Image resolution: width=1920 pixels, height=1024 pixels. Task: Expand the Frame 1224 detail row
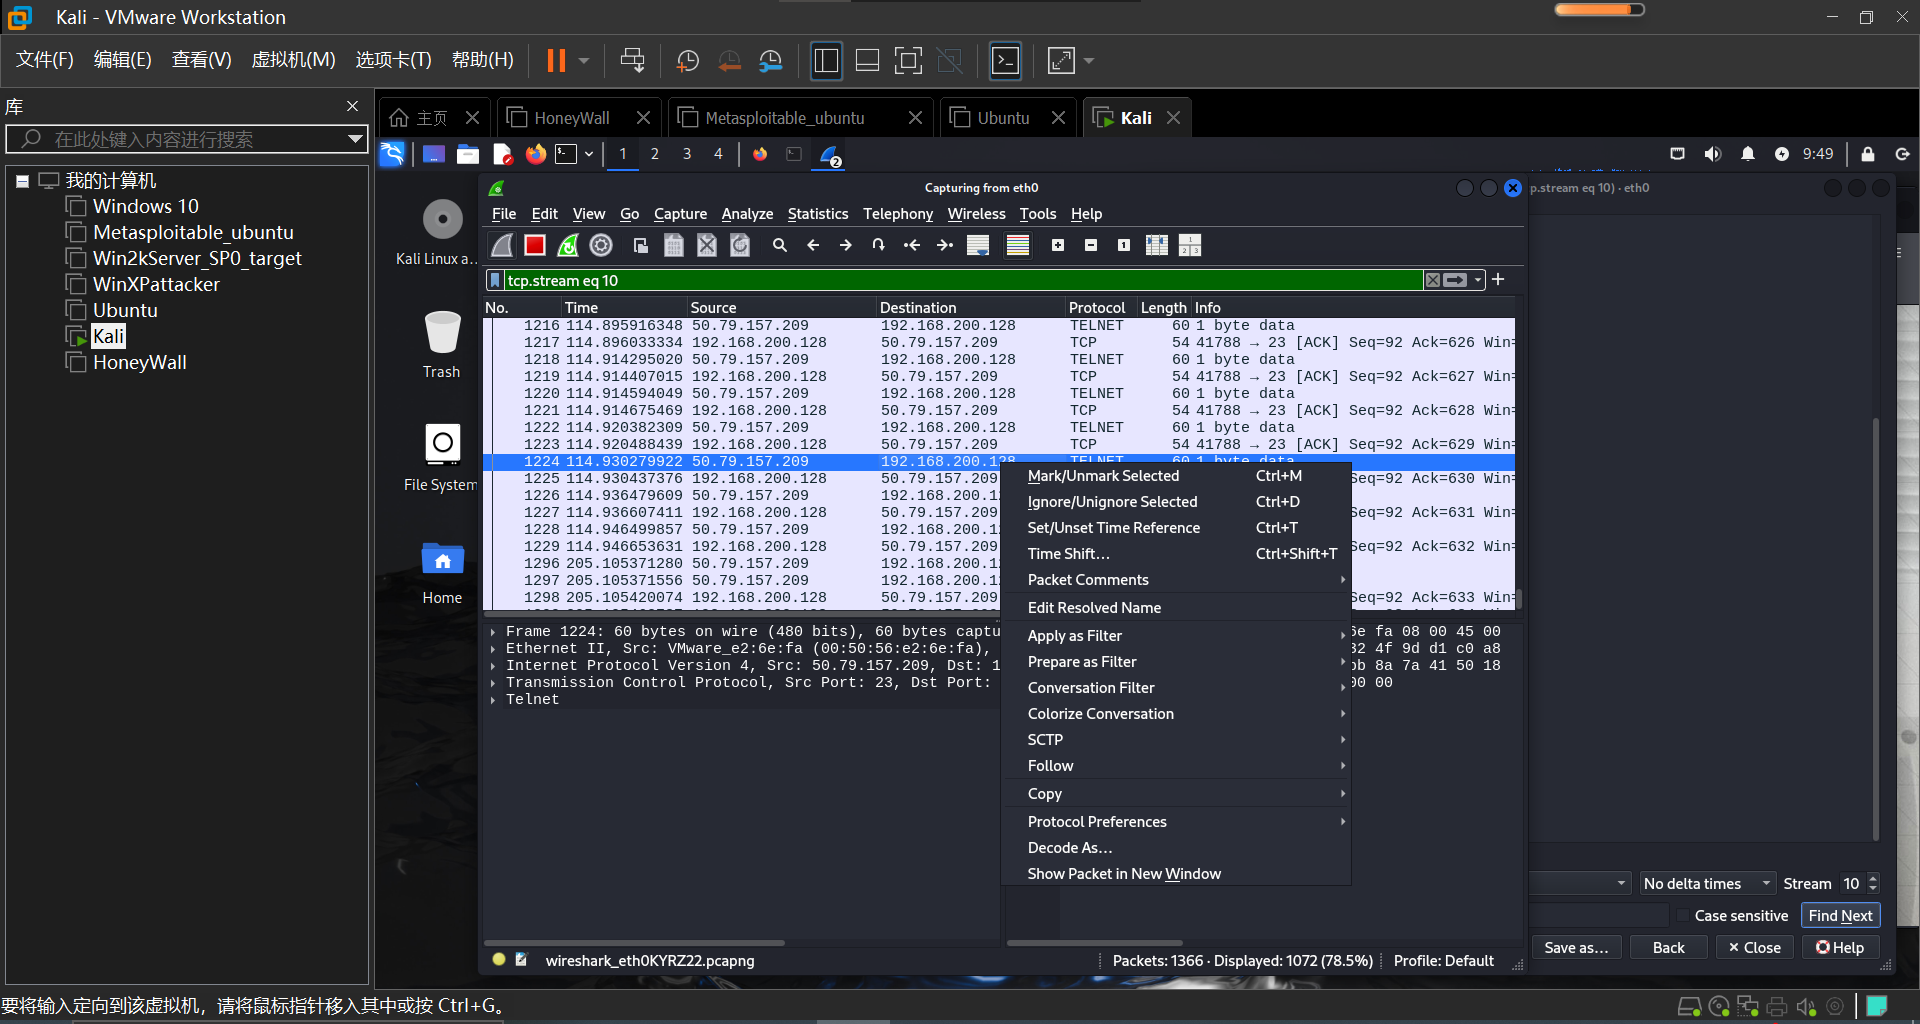coord(493,632)
